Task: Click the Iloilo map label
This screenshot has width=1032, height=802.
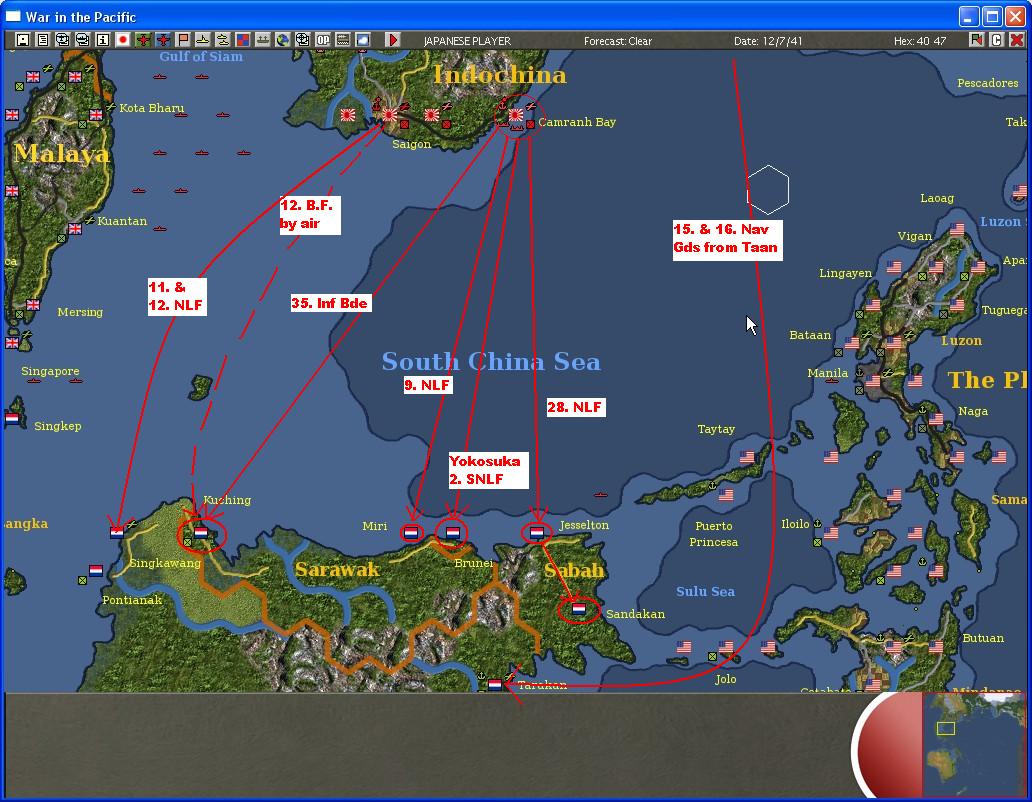Action: click(794, 524)
